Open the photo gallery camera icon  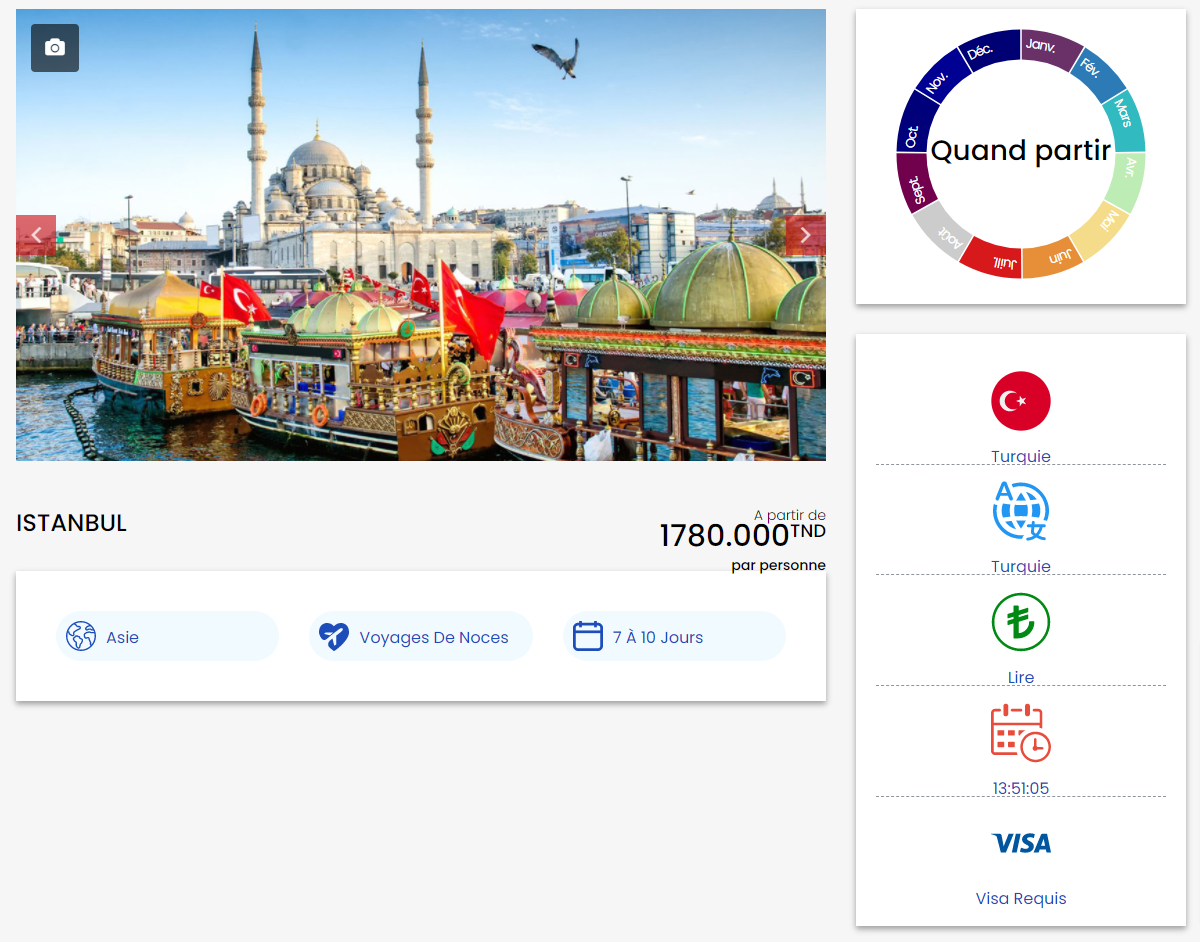(x=55, y=48)
